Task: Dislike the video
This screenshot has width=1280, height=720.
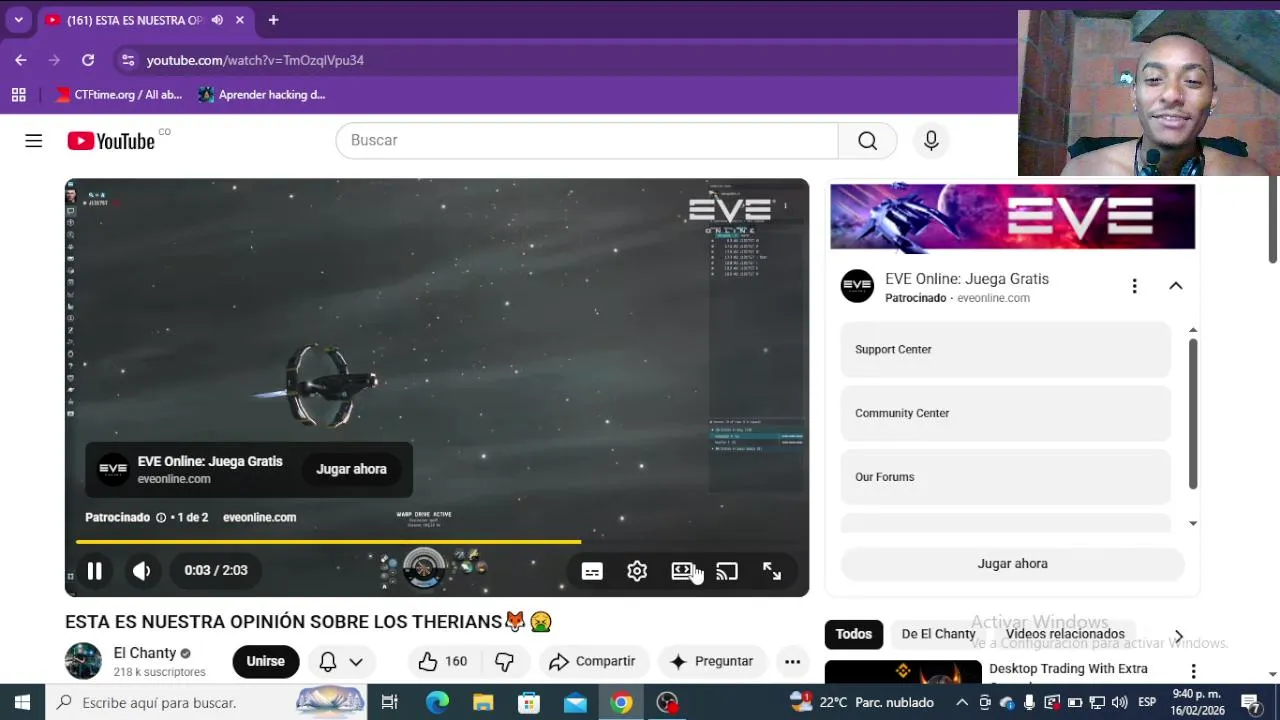Action: point(505,661)
